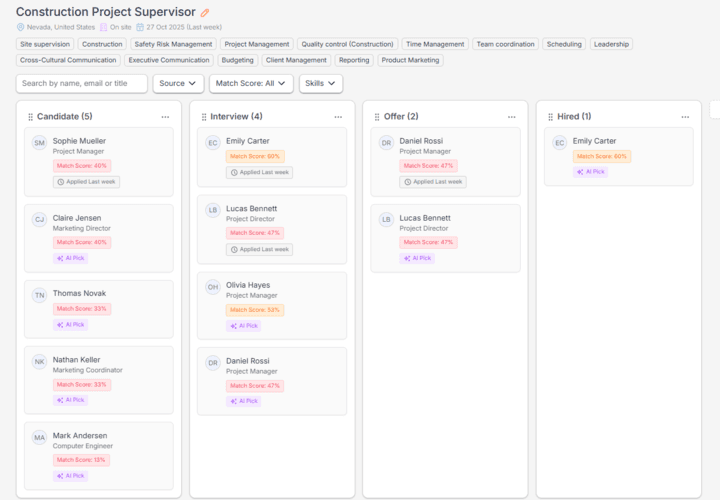Click the AI Pick badge on Mark Andersen's card
This screenshot has height=500, width=720.
pos(71,476)
